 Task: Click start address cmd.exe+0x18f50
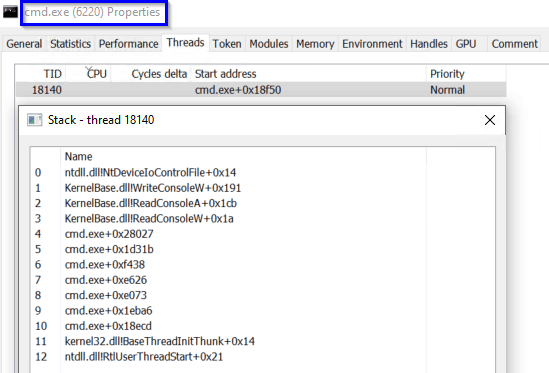[238, 90]
